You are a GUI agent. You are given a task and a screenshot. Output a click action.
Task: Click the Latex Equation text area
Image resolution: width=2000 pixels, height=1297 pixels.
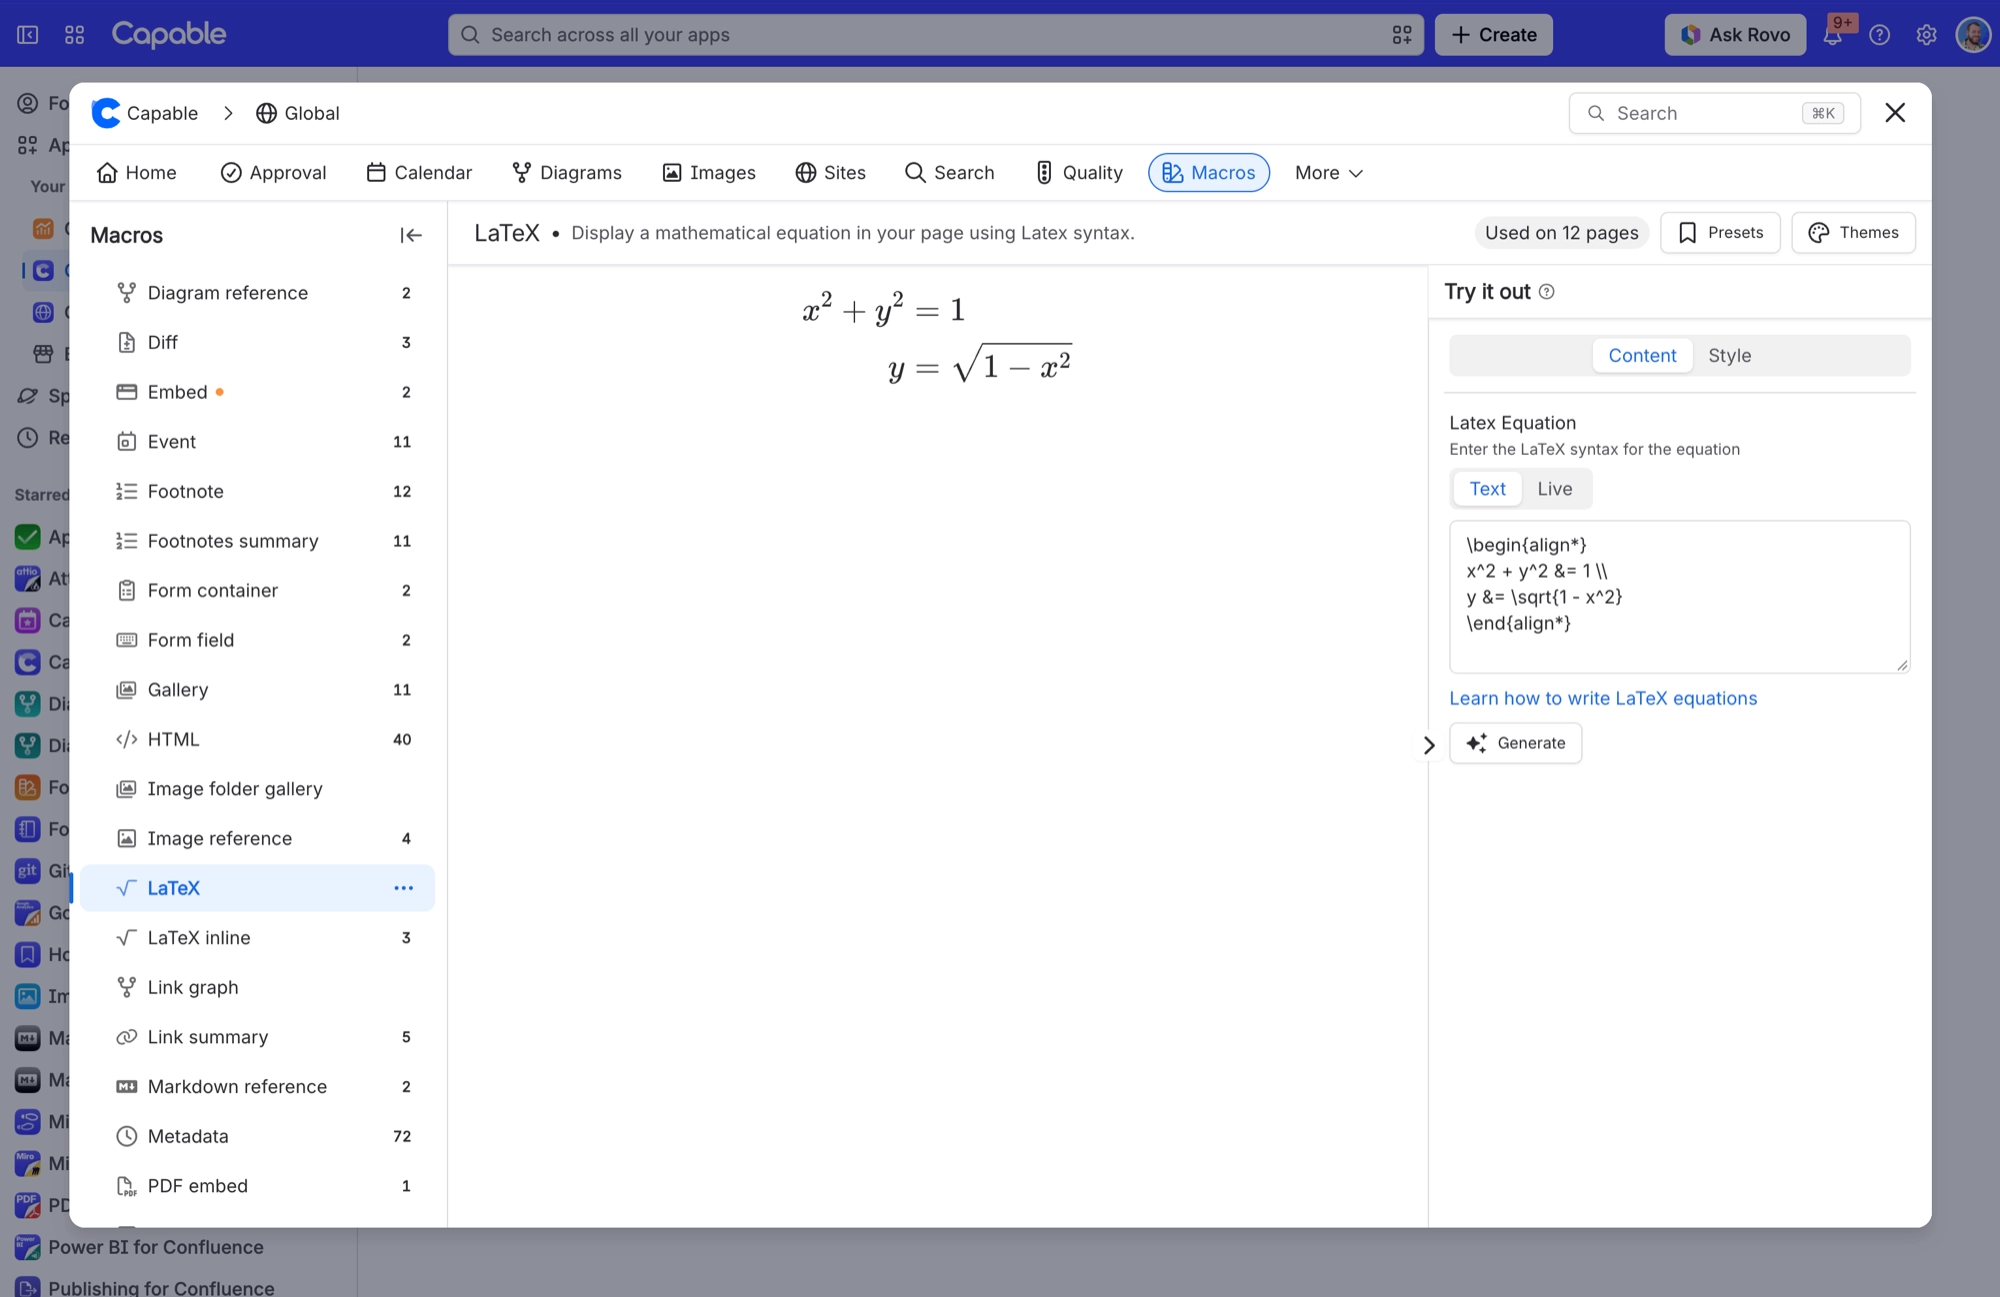1679,597
